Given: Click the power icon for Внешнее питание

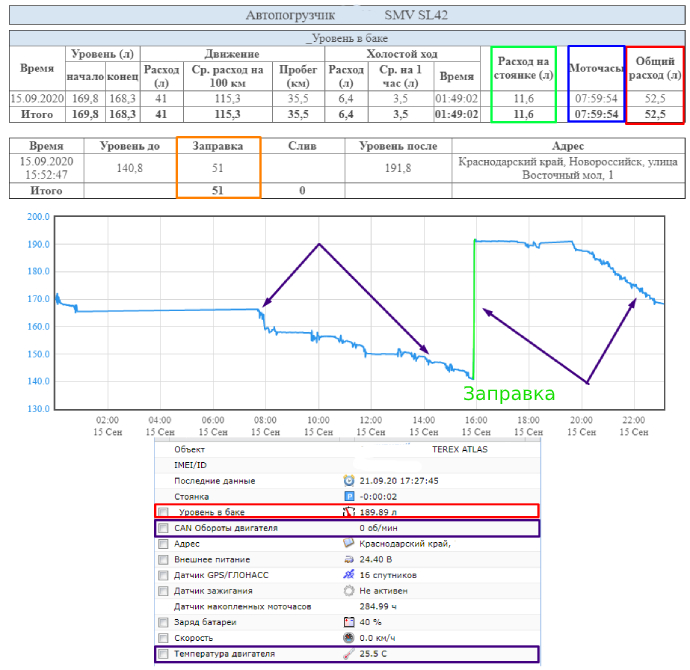Looking at the screenshot, I should coord(349,559).
